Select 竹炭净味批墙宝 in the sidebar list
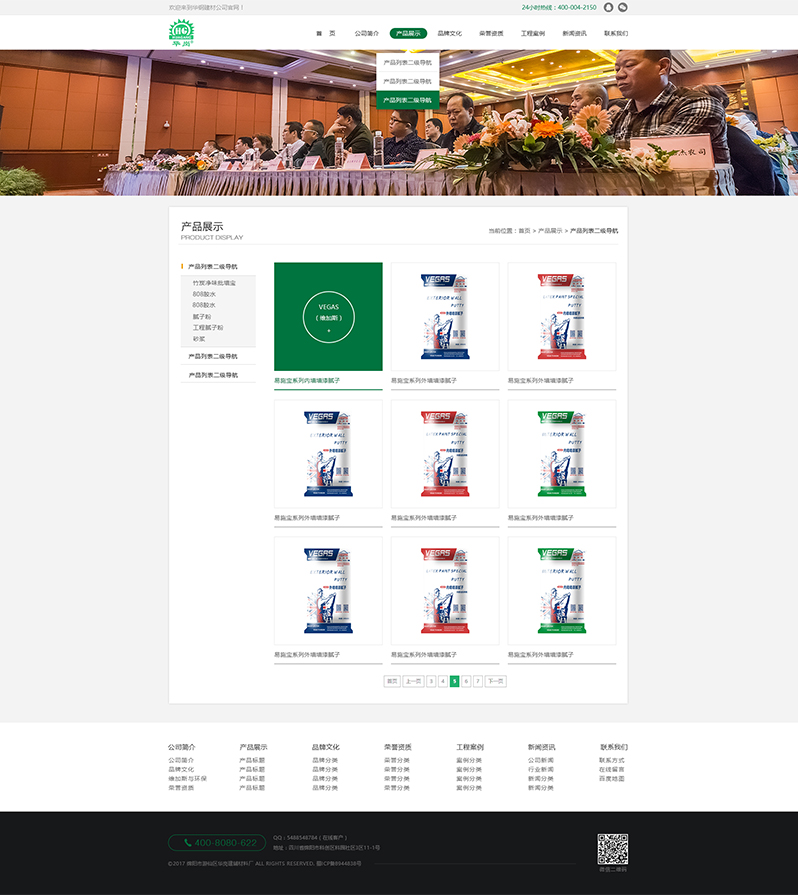798x895 pixels. pos(214,283)
